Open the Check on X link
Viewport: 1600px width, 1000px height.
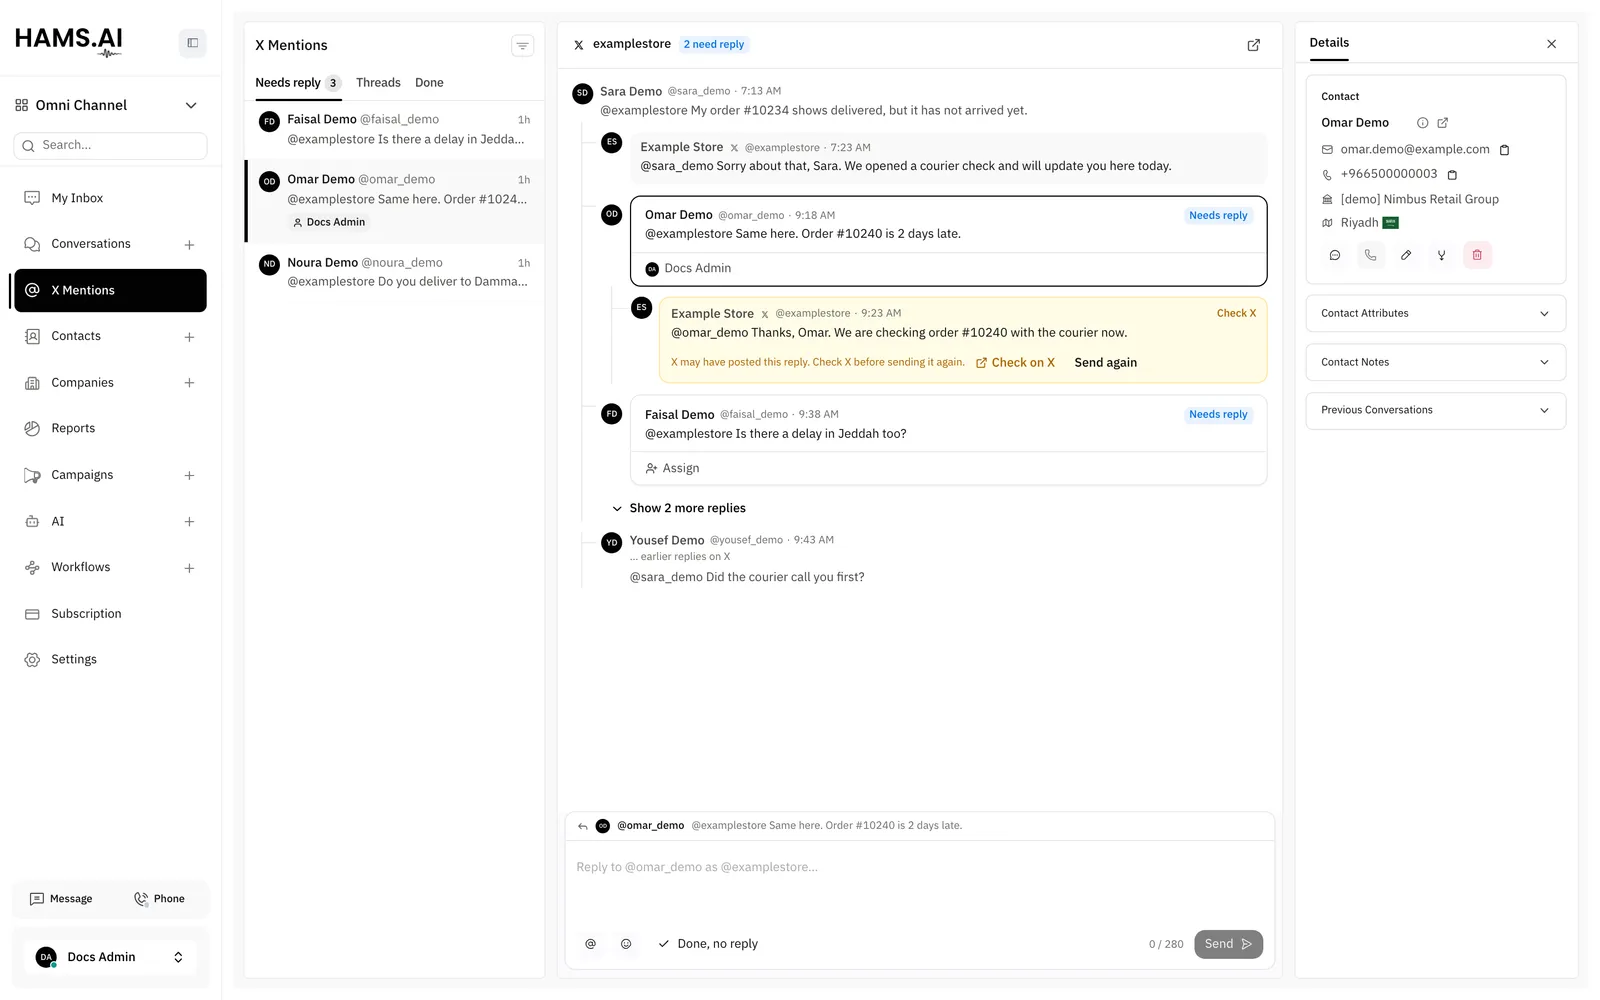click(x=1015, y=363)
